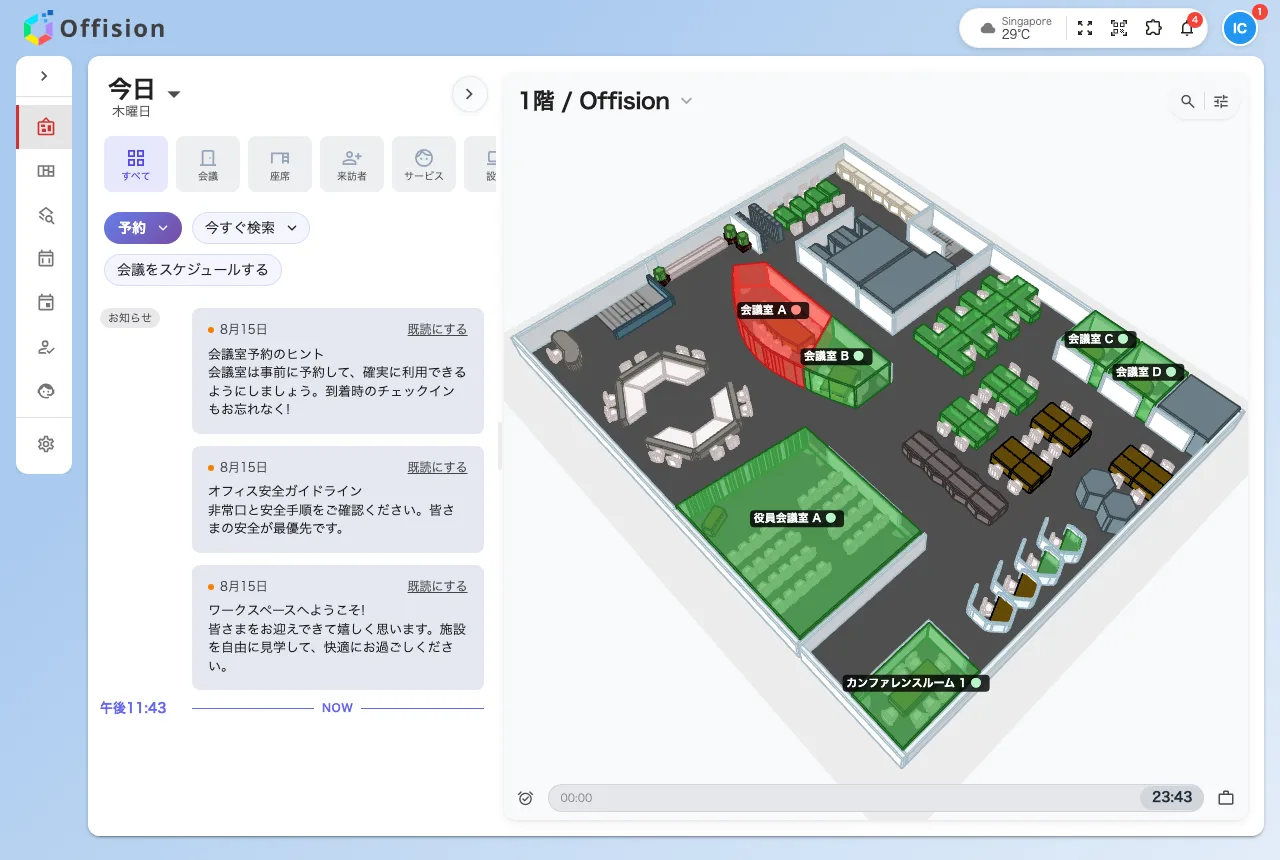1280x860 pixels.
Task: Open map filter sliders icon
Action: coord(1221,101)
